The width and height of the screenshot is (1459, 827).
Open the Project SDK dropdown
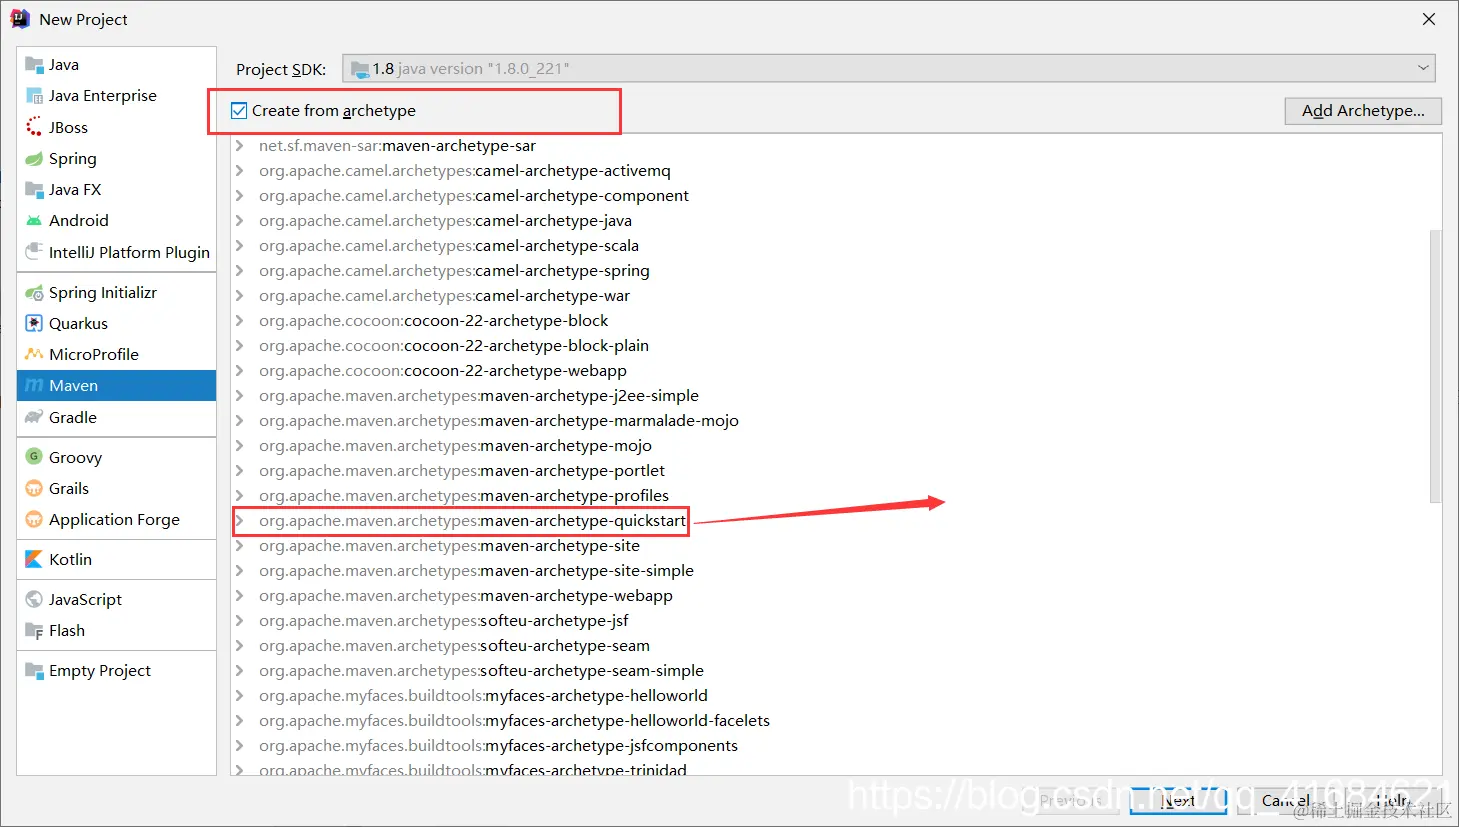889,68
